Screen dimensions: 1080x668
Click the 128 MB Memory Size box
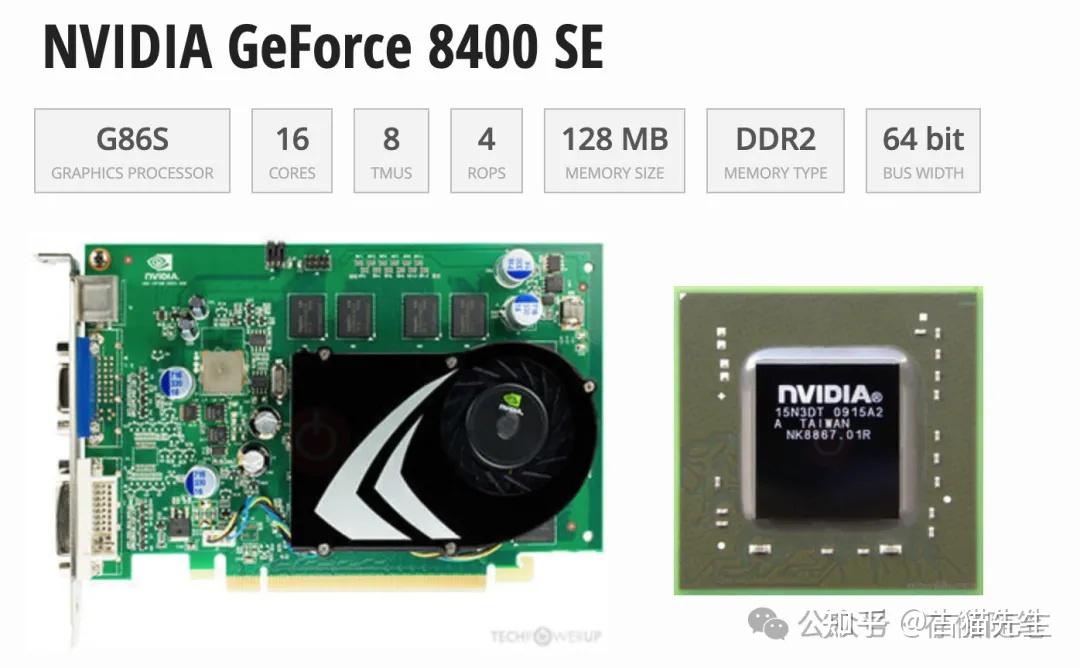click(614, 151)
